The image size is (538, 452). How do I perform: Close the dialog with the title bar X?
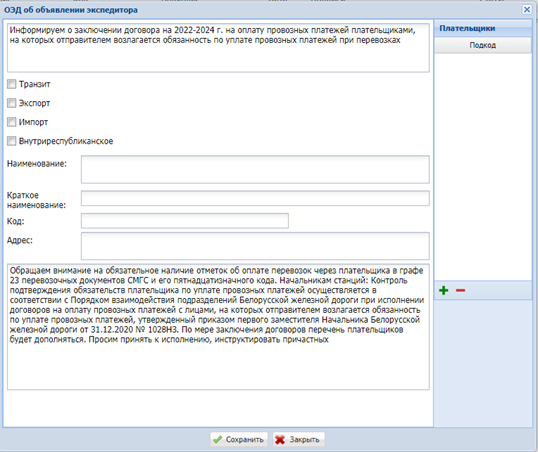click(x=527, y=10)
